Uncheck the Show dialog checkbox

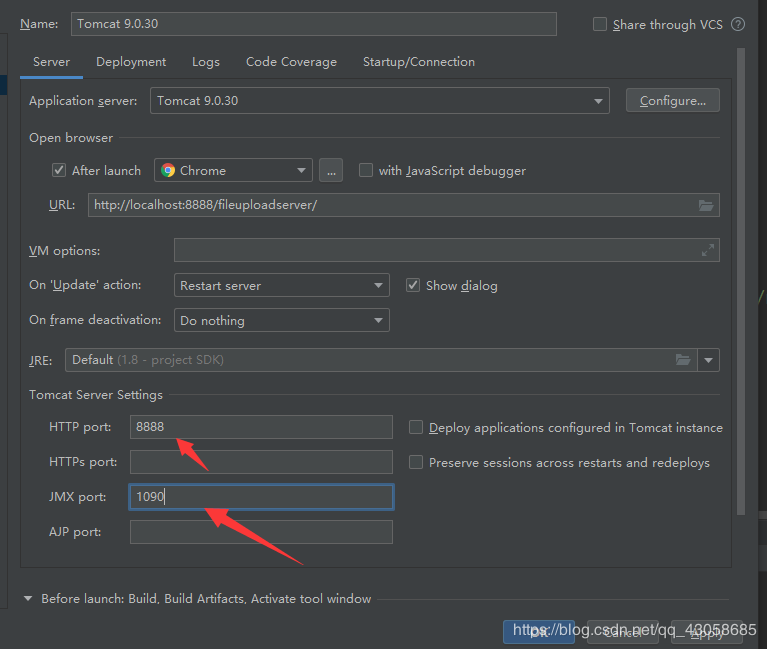click(413, 285)
